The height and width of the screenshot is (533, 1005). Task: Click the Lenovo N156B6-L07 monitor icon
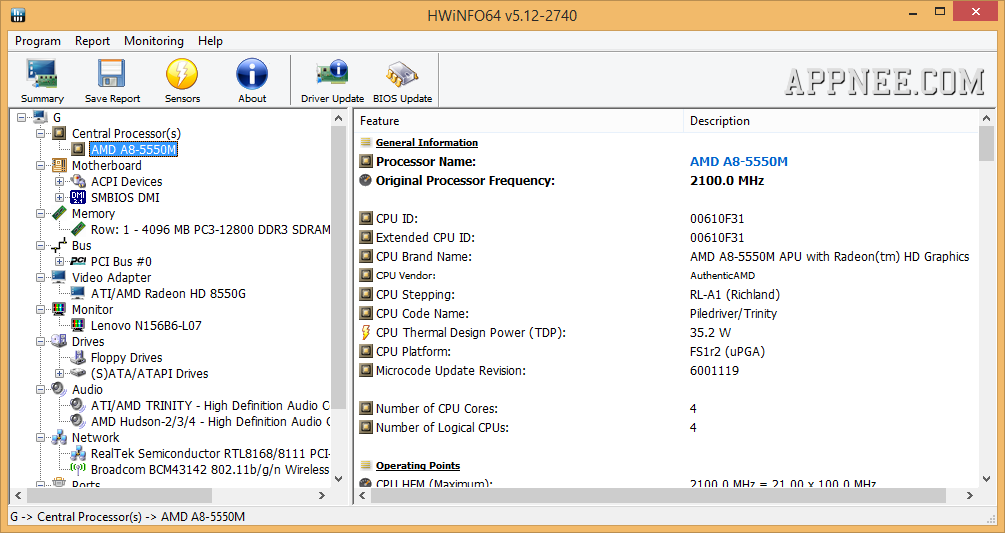tap(78, 325)
